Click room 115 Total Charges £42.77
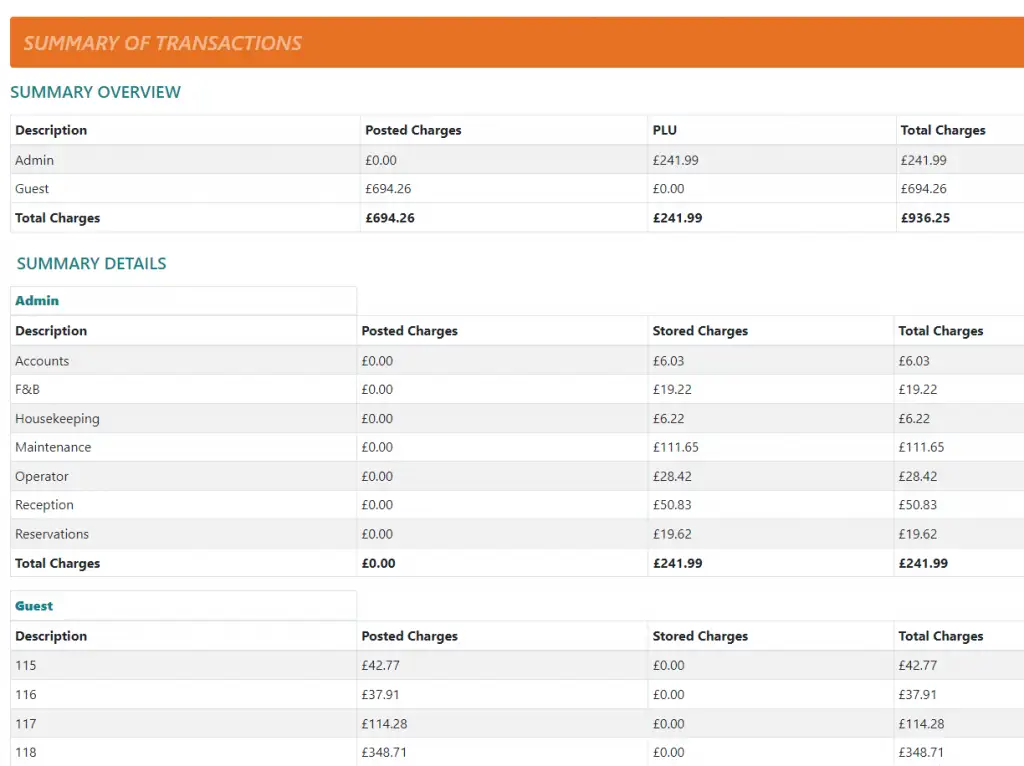The image size is (1024, 766). (918, 665)
